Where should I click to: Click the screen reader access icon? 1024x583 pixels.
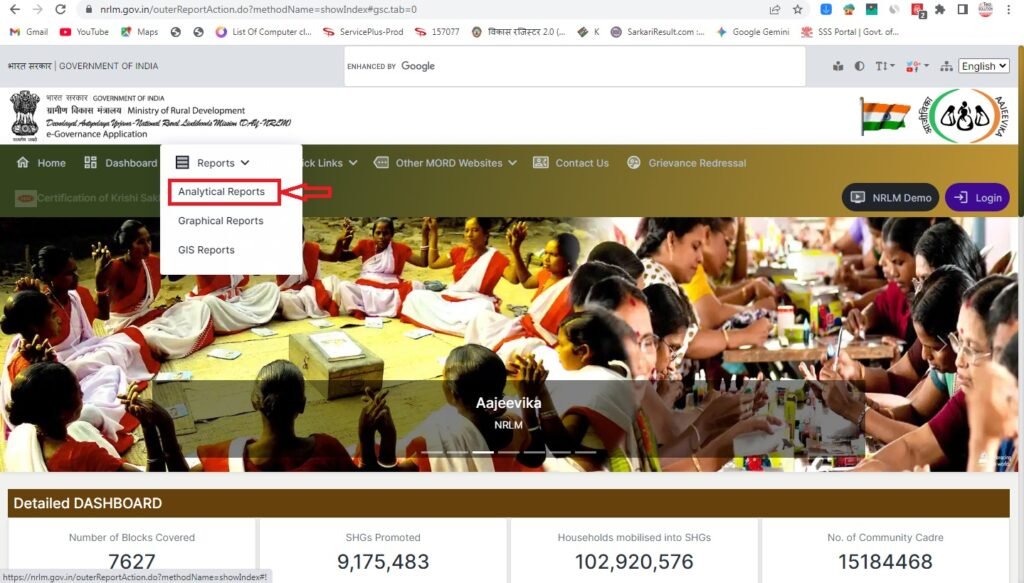837,66
